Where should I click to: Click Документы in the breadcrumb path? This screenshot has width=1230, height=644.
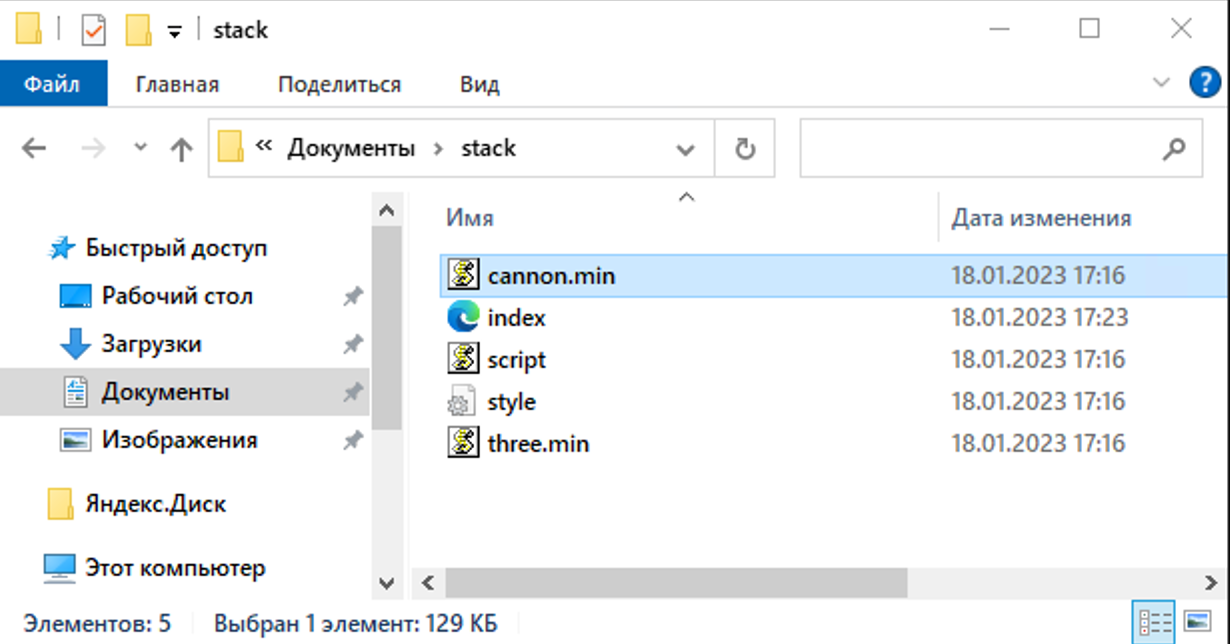[x=350, y=147]
